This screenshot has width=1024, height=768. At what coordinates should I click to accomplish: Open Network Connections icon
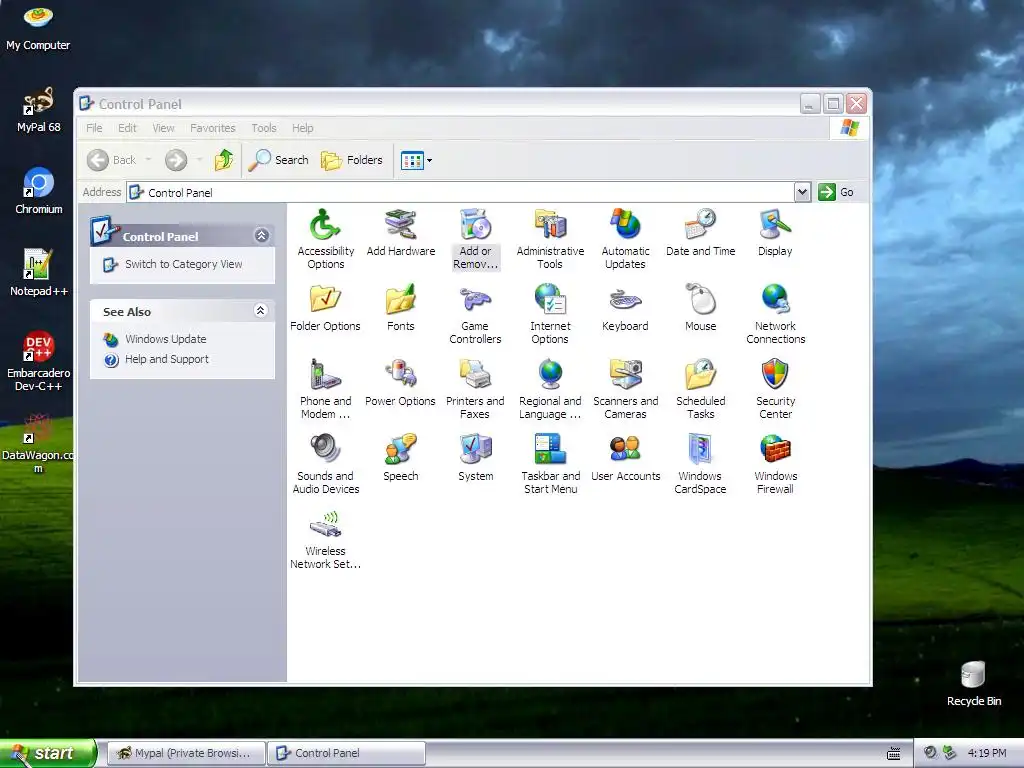point(775,314)
